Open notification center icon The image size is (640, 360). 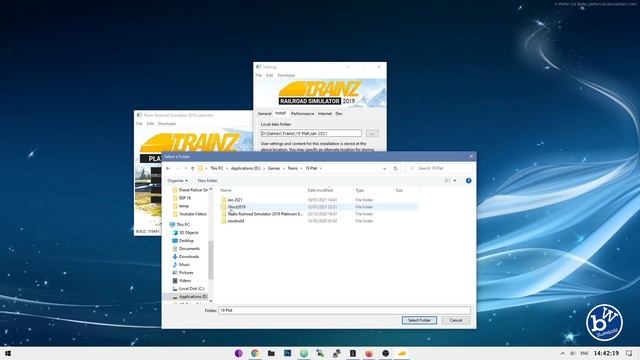click(629, 353)
